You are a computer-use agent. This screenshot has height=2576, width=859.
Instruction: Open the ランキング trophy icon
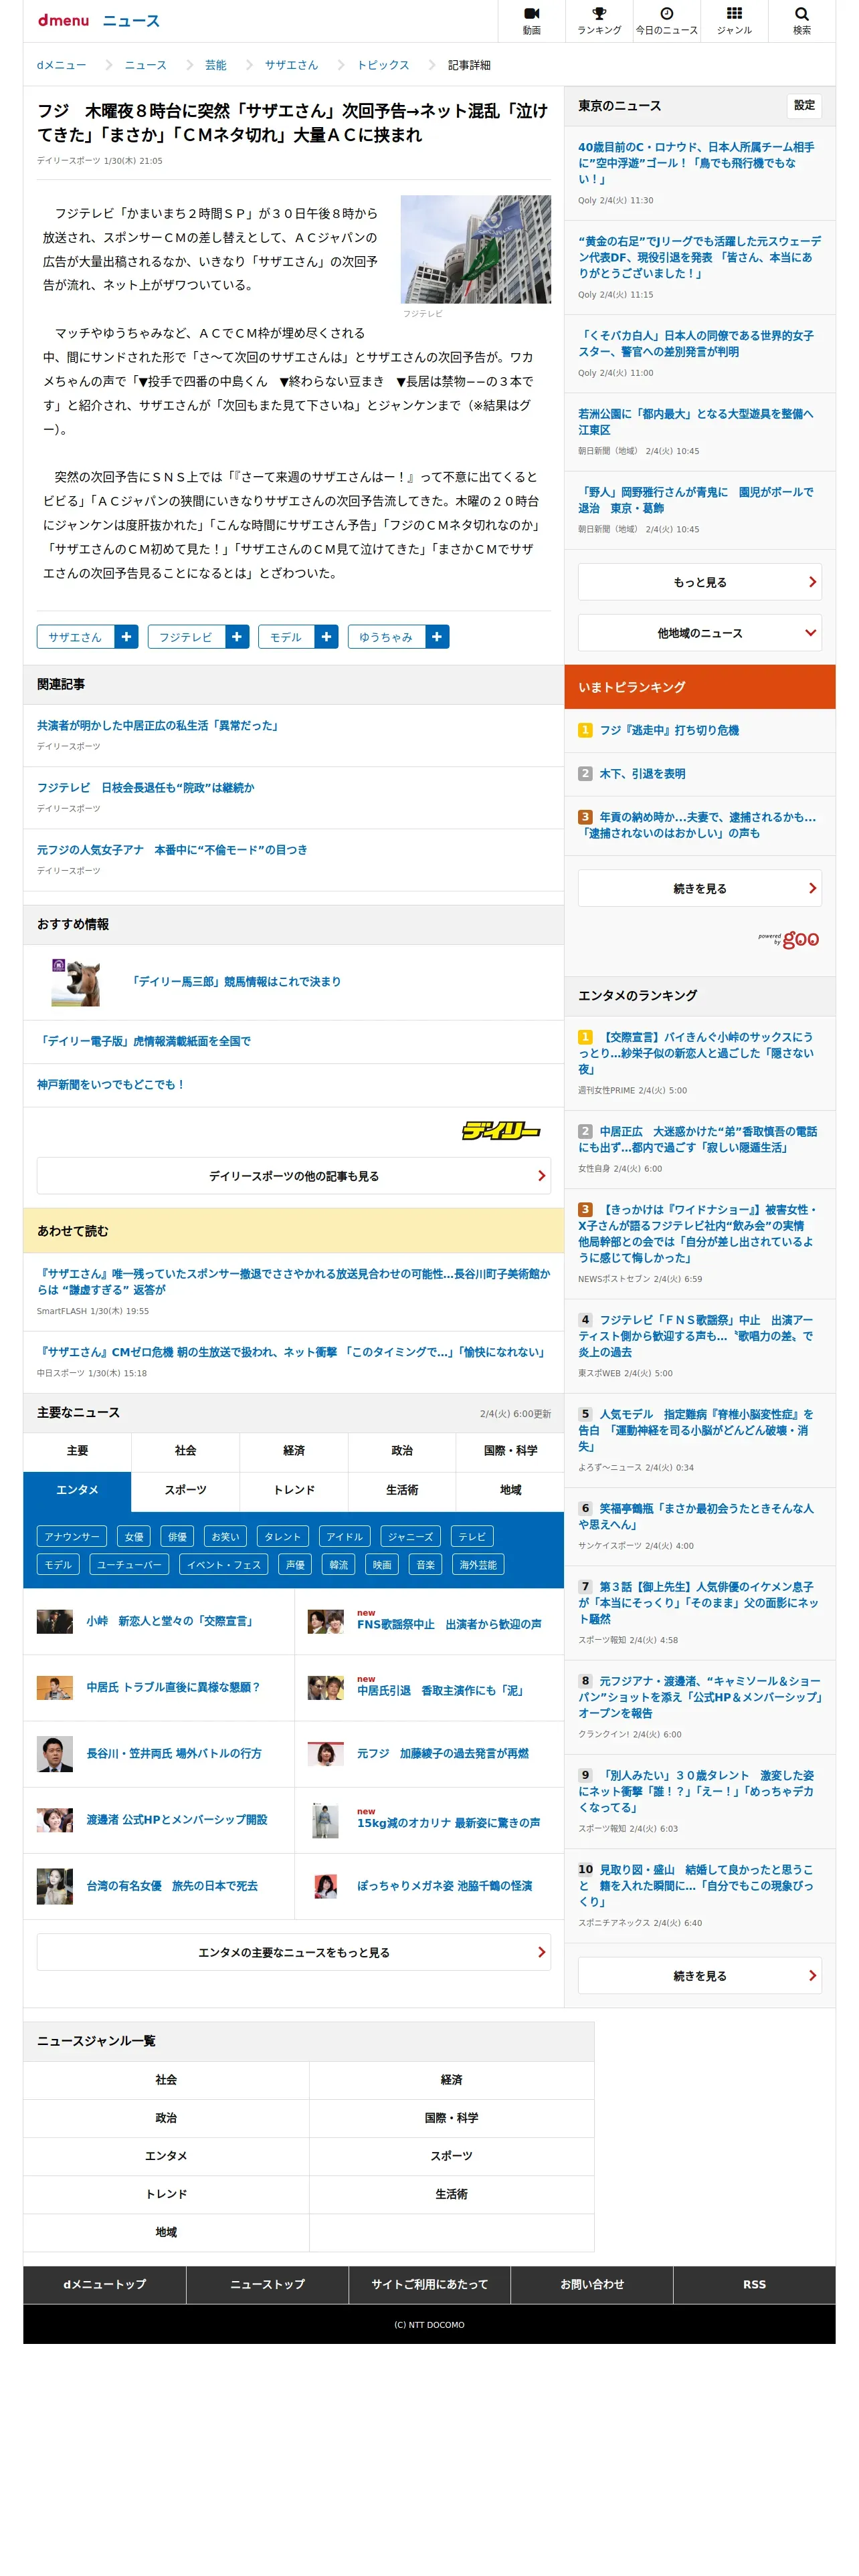(x=598, y=20)
